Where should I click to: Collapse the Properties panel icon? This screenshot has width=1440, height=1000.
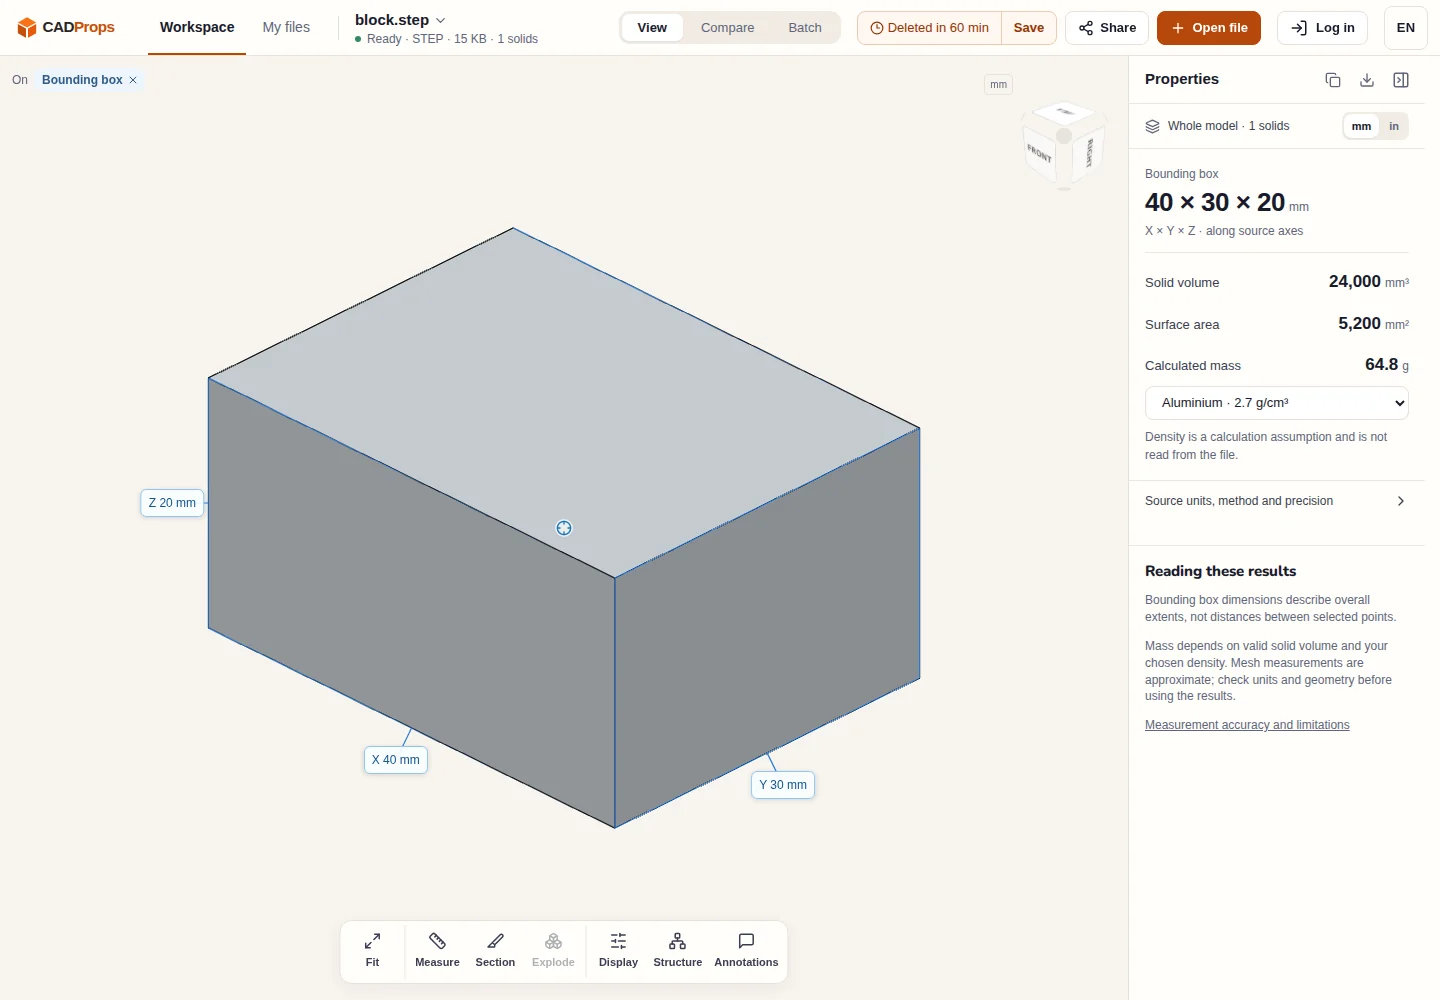[1401, 80]
